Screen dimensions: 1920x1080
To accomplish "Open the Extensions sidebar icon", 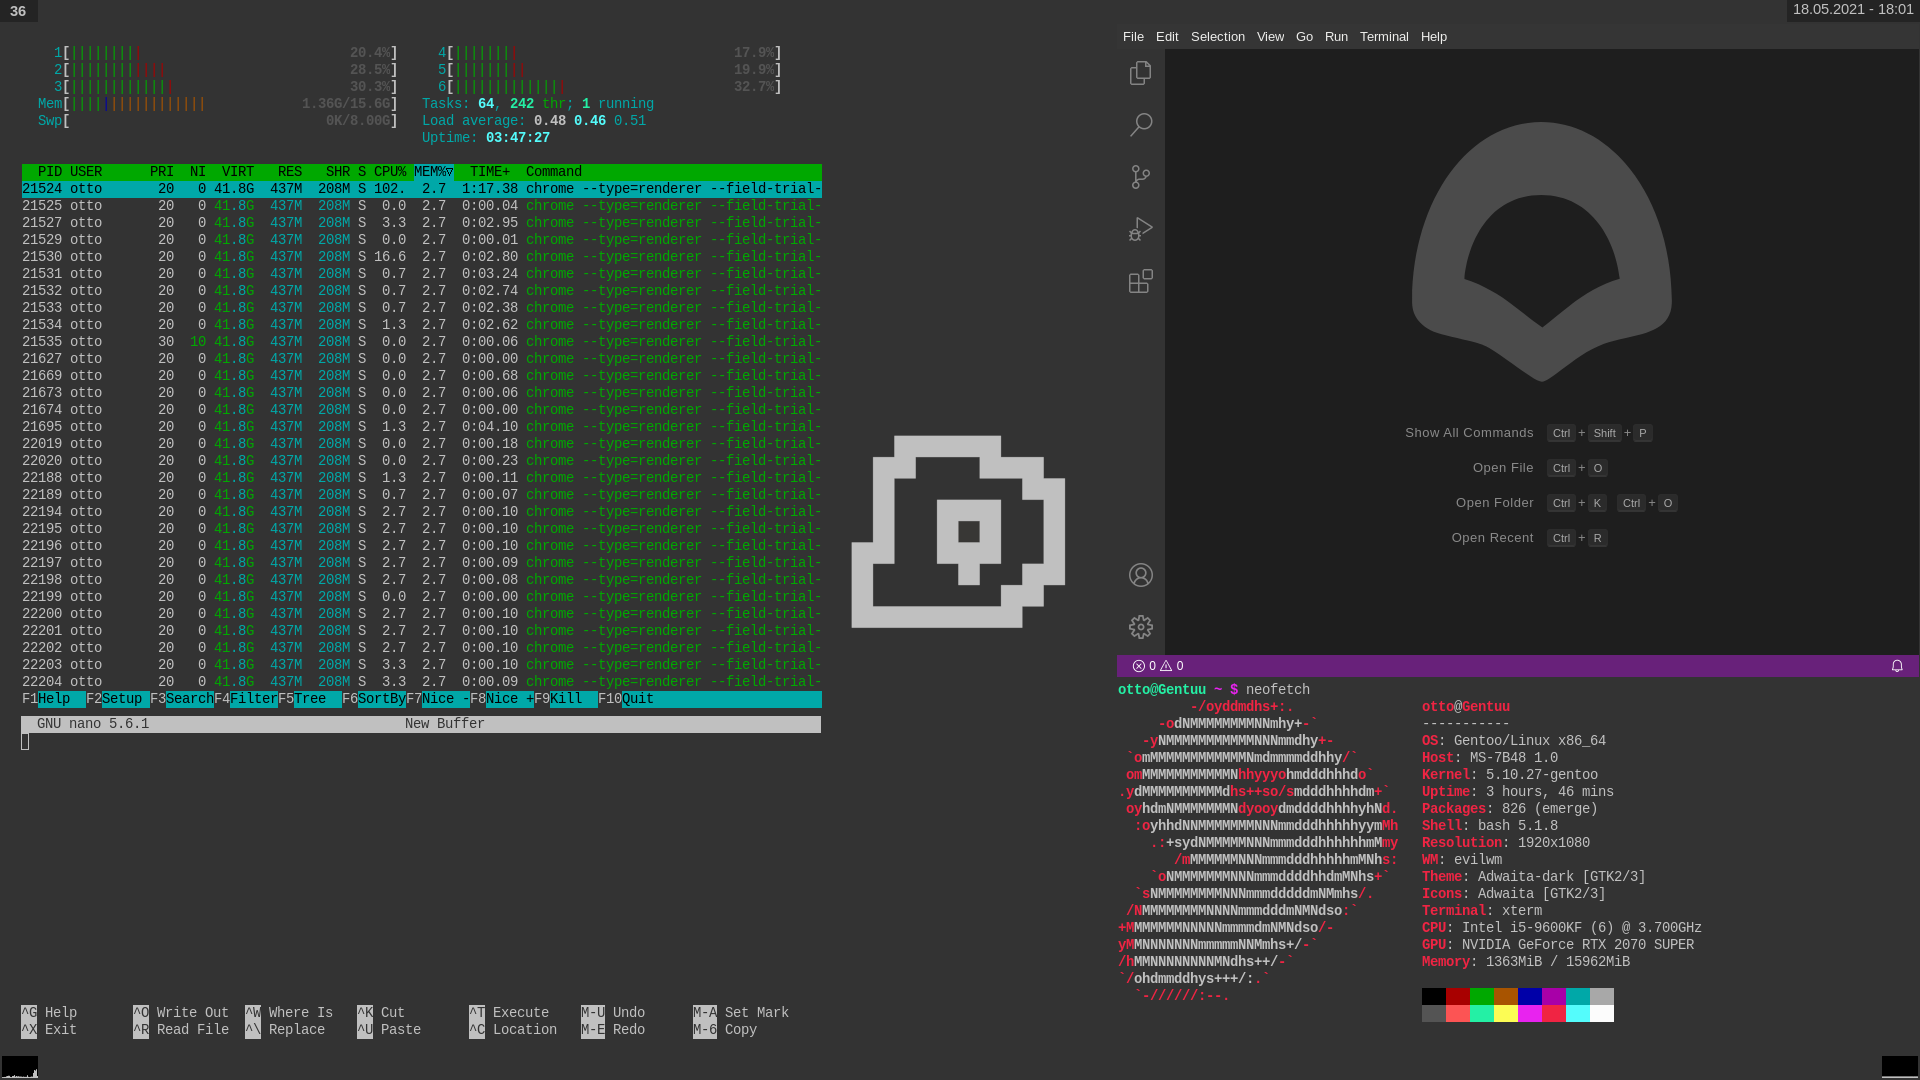I will [x=1140, y=281].
